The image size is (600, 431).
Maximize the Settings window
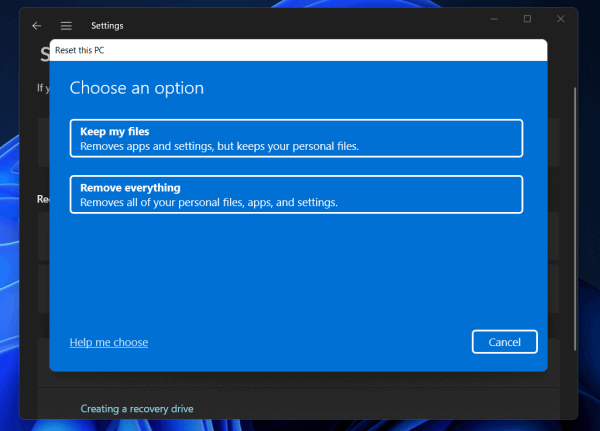(527, 19)
